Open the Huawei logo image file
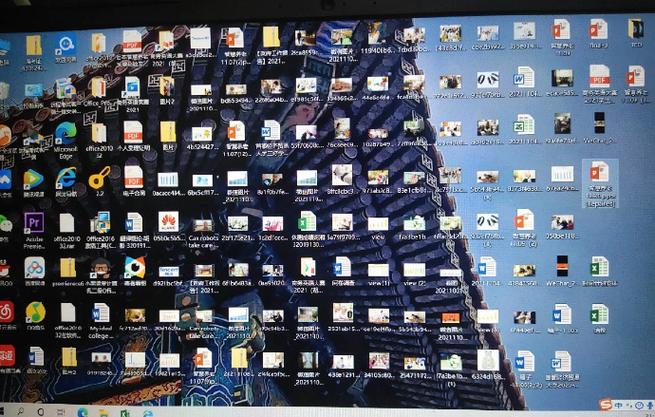The image size is (655, 417). (x=168, y=222)
